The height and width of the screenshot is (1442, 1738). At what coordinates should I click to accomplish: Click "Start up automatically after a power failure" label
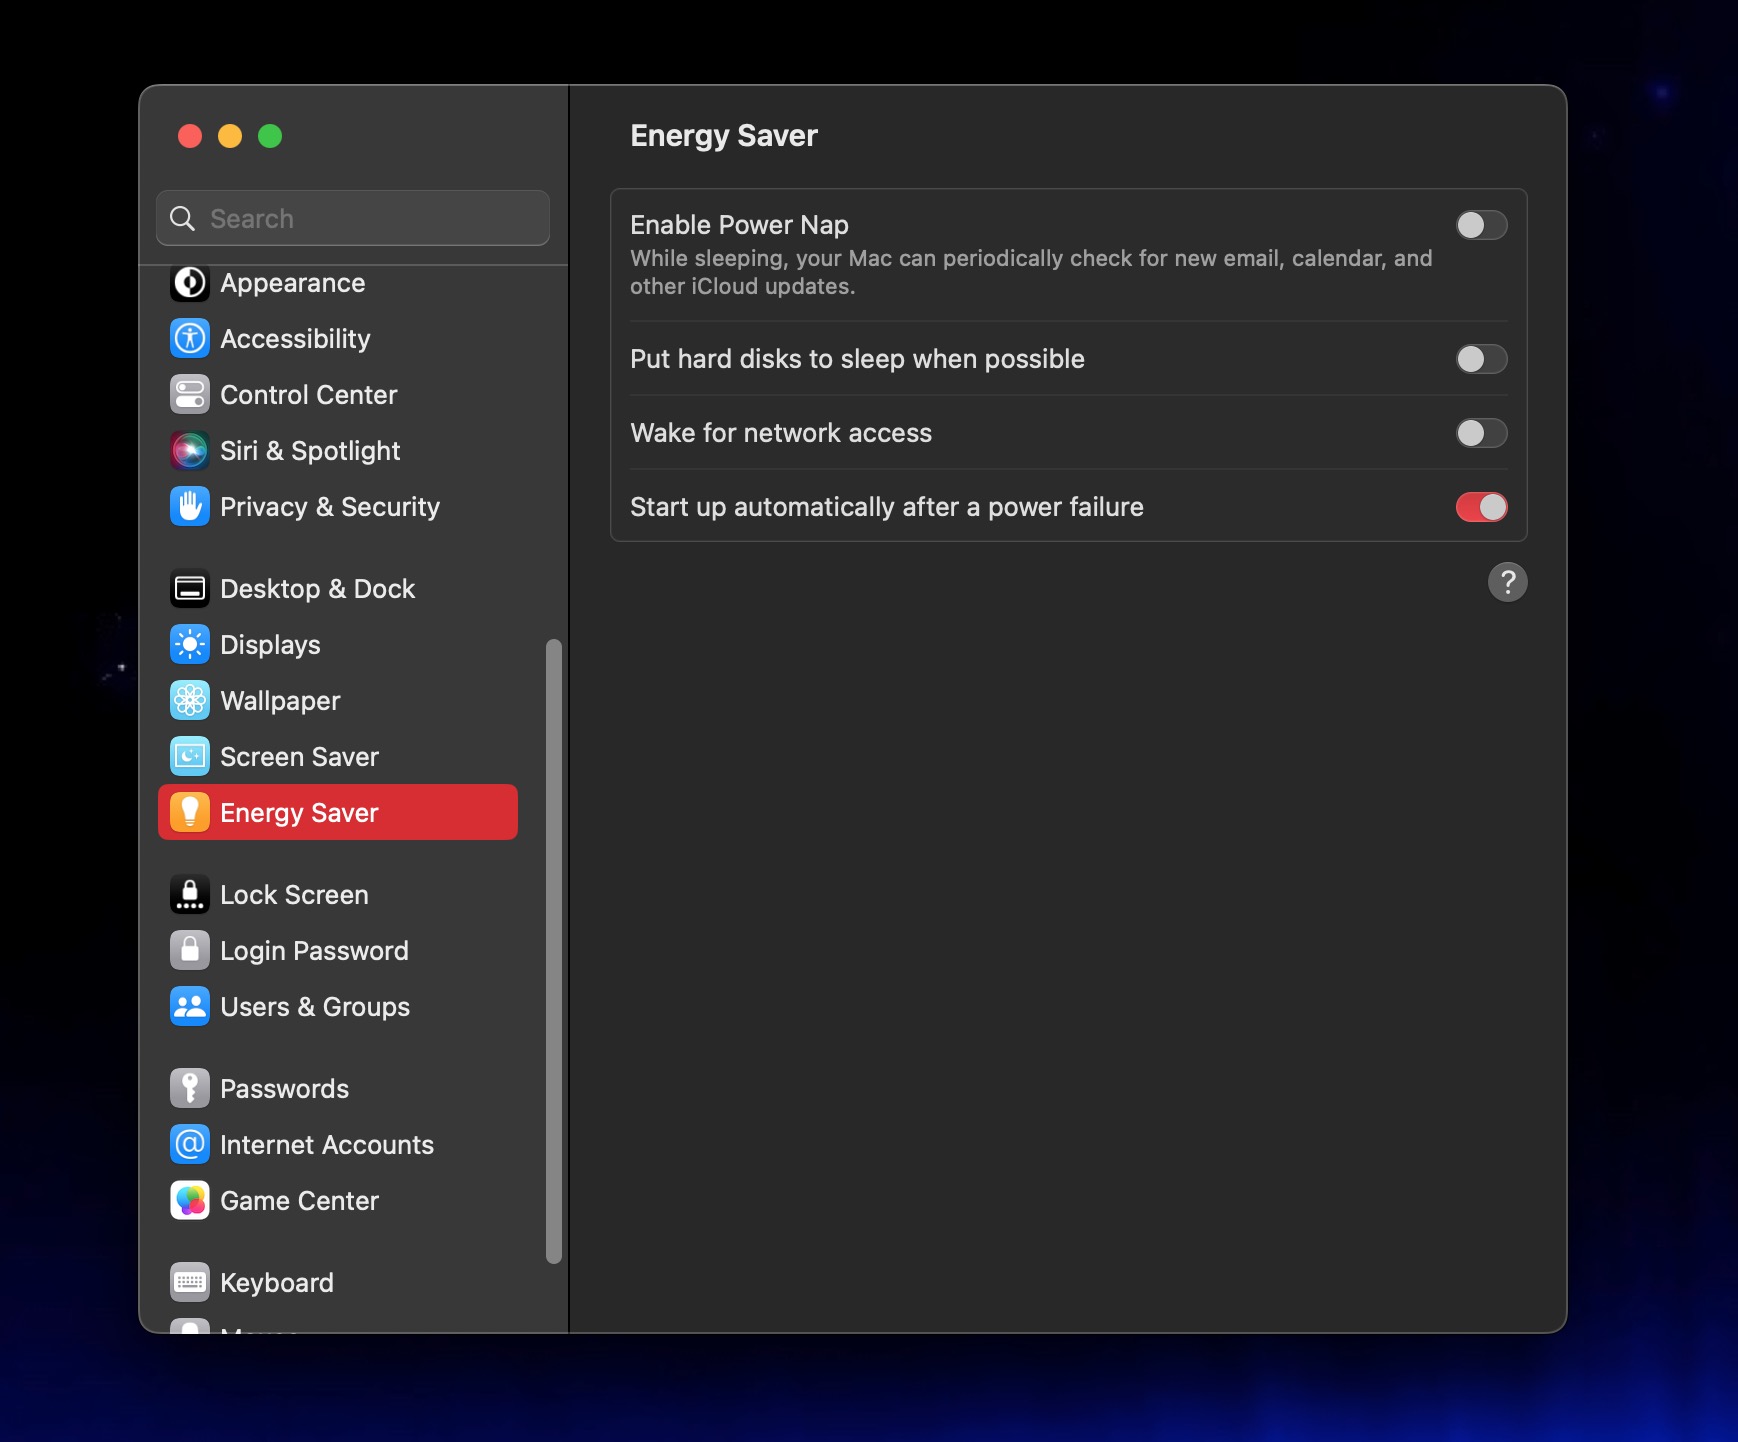coord(887,507)
